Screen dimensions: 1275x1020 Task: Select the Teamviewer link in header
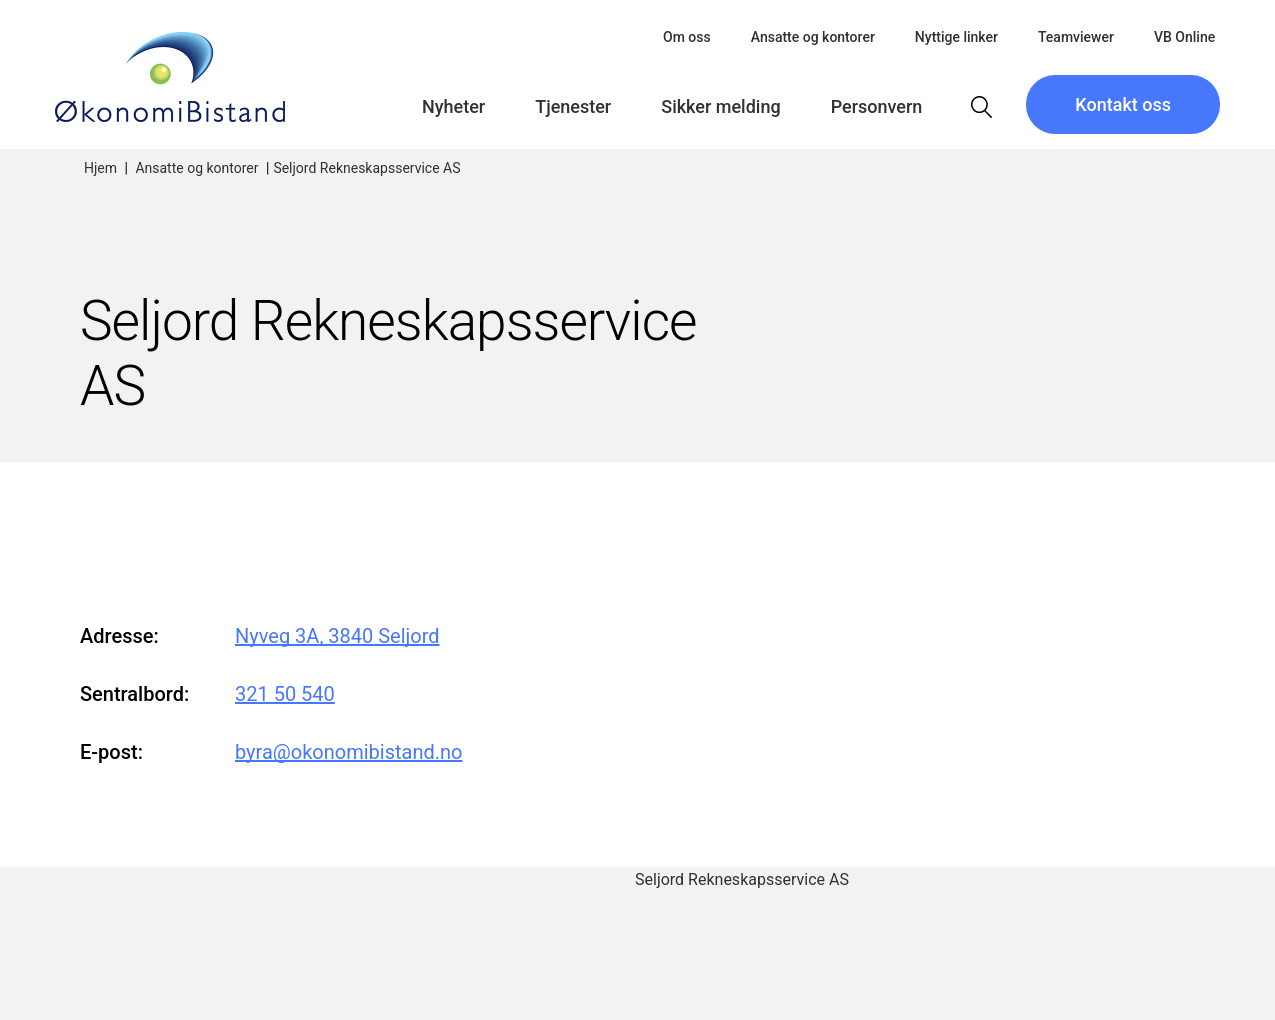[x=1075, y=37]
